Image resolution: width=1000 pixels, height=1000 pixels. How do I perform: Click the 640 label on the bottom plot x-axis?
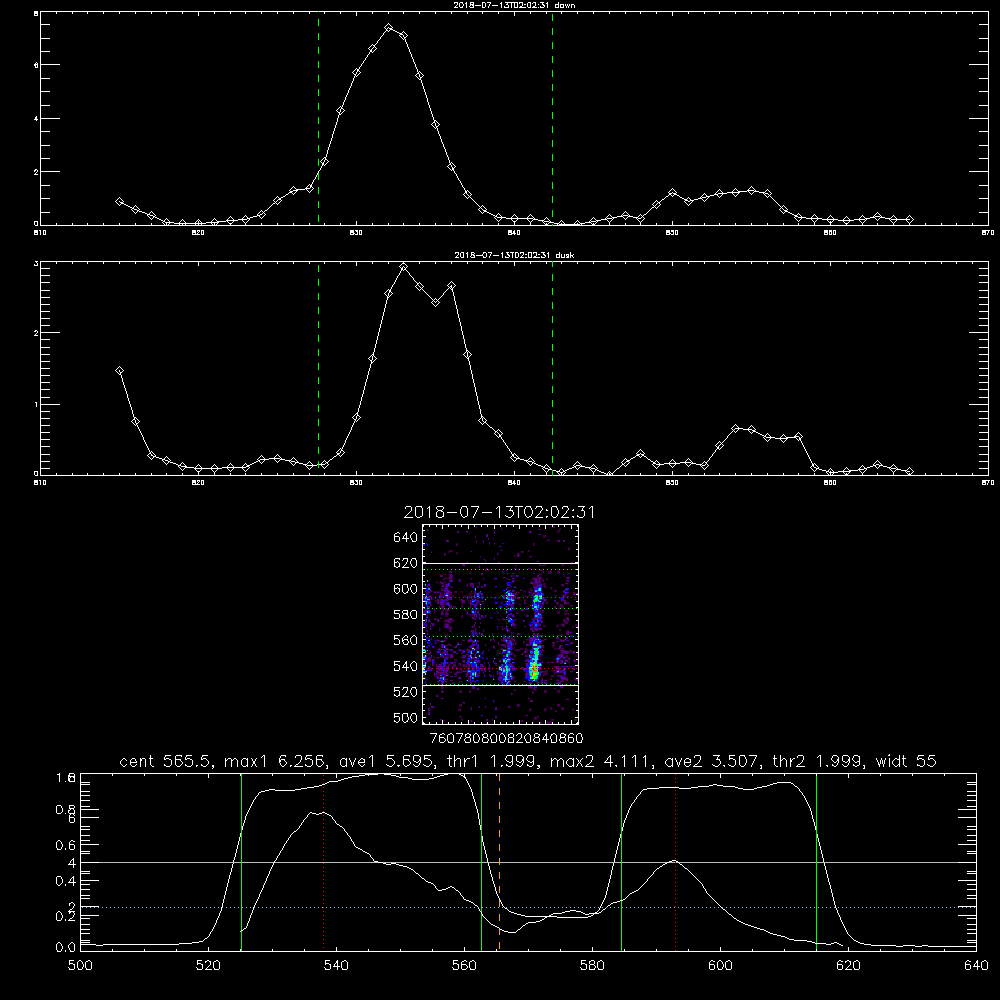(x=976, y=966)
